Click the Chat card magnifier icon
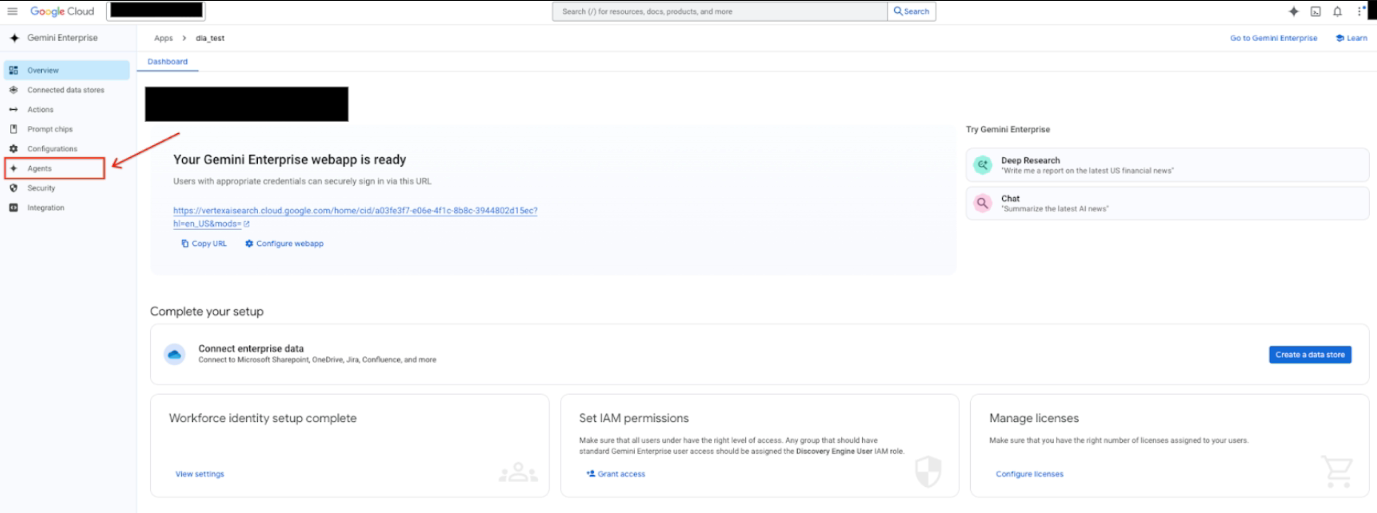Image resolution: width=1377 pixels, height=513 pixels. 983,203
